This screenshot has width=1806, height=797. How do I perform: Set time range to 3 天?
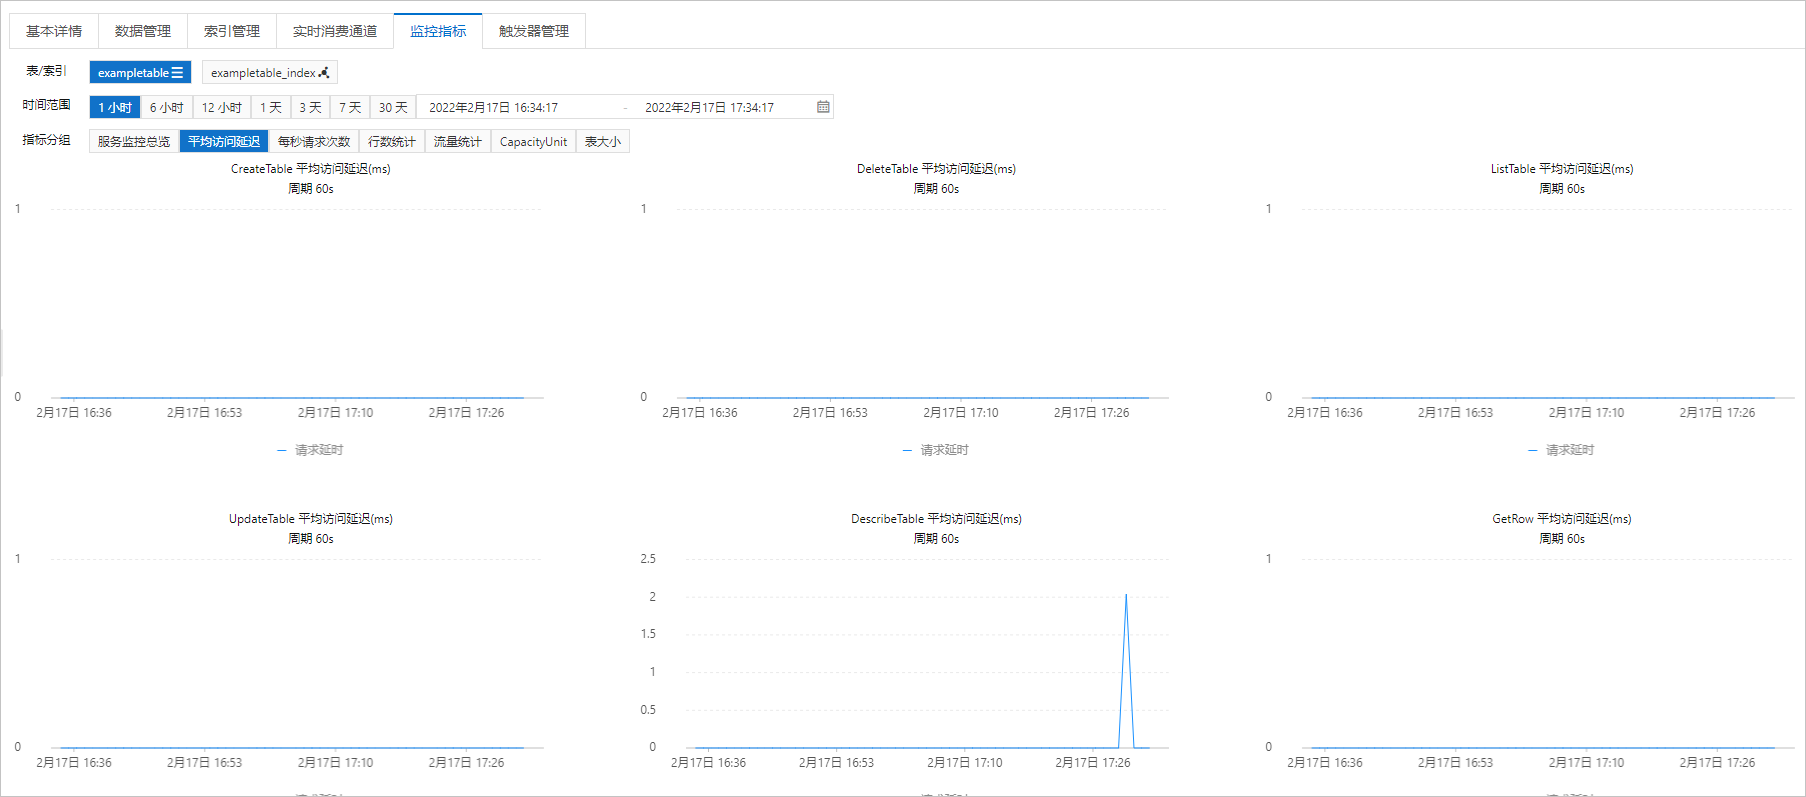310,107
